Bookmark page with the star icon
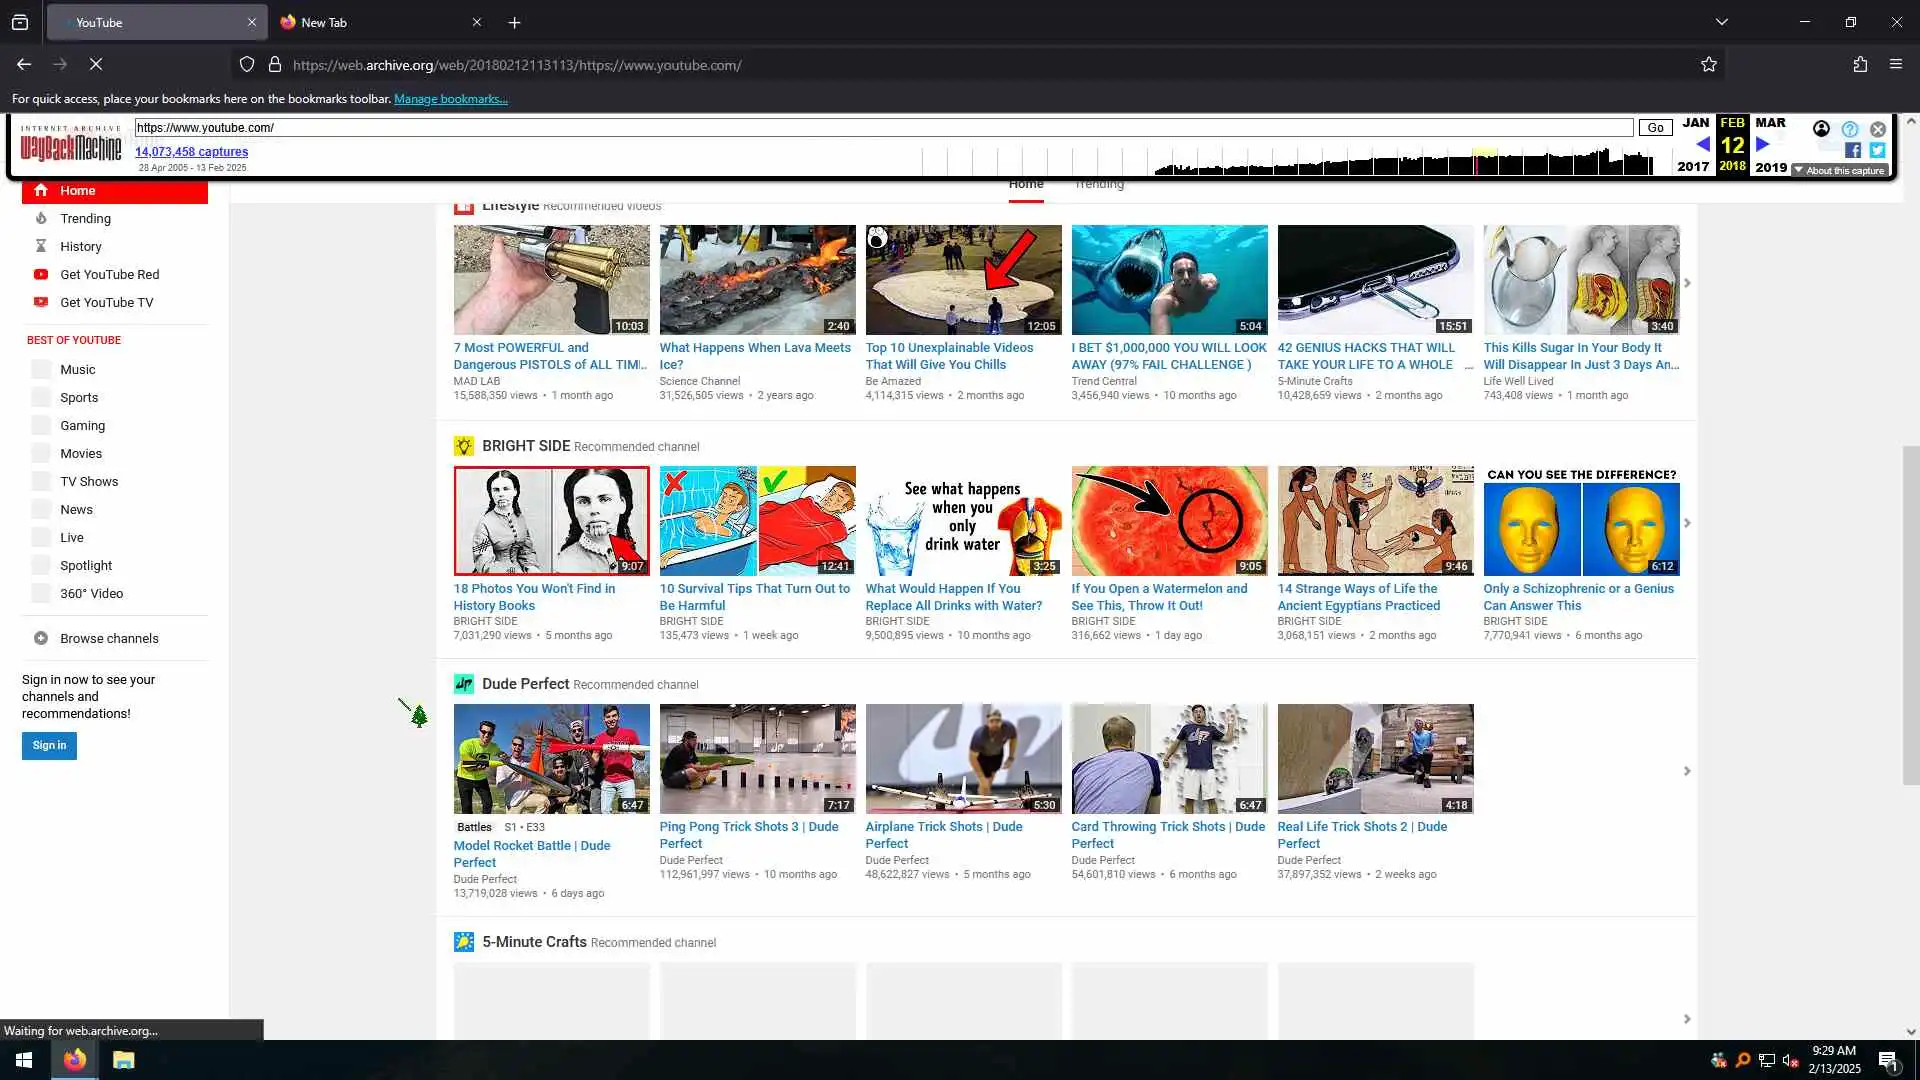The height and width of the screenshot is (1080, 1920). 1708,65
